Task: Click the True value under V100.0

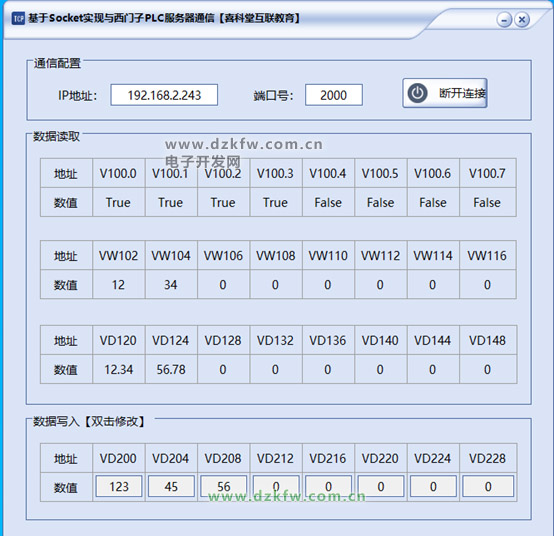Action: tap(118, 202)
